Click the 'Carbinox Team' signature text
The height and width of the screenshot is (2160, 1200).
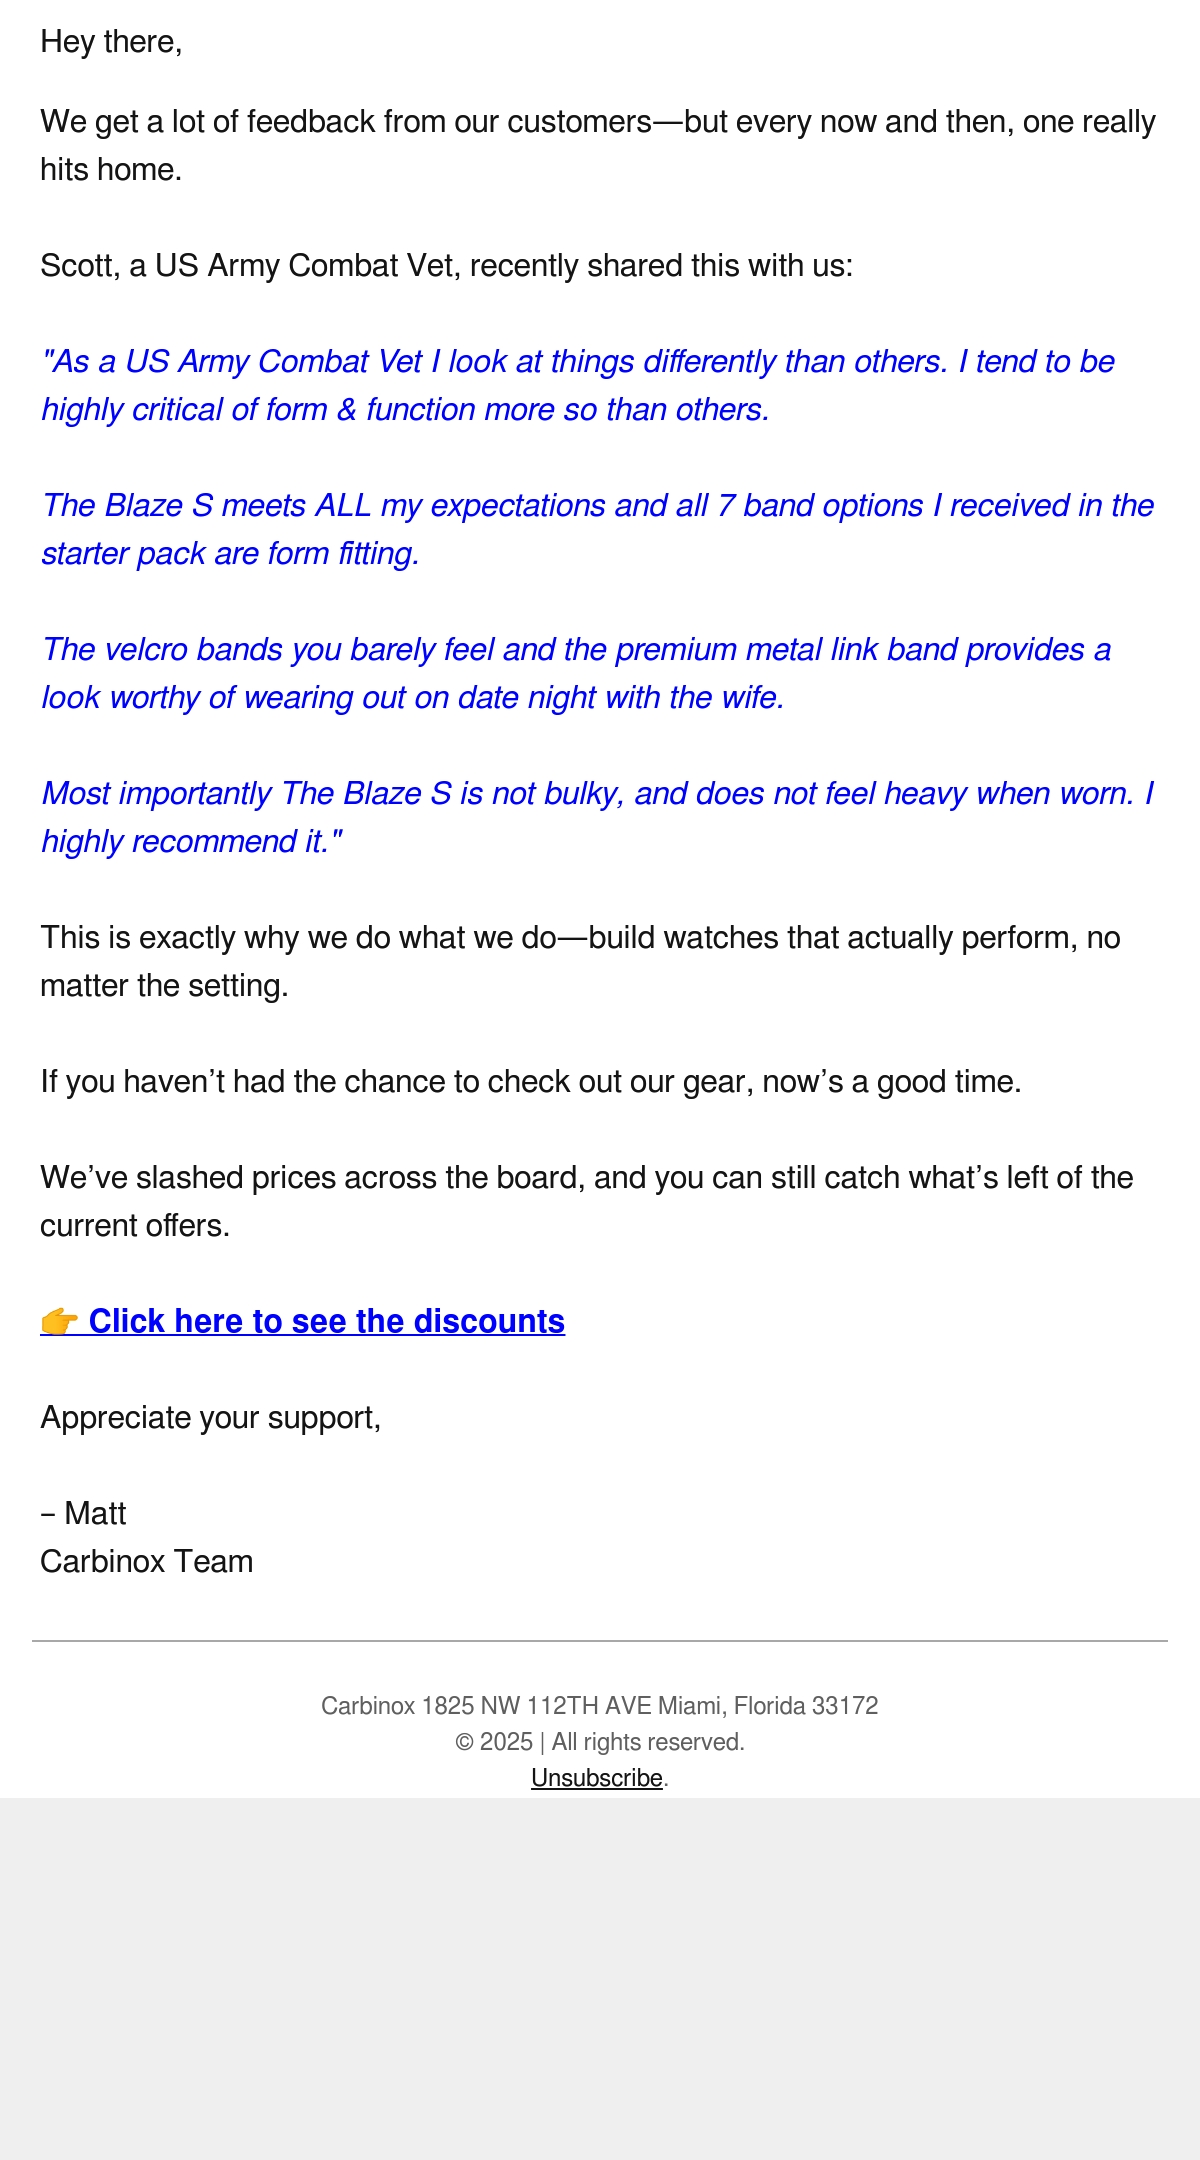[x=147, y=1561]
